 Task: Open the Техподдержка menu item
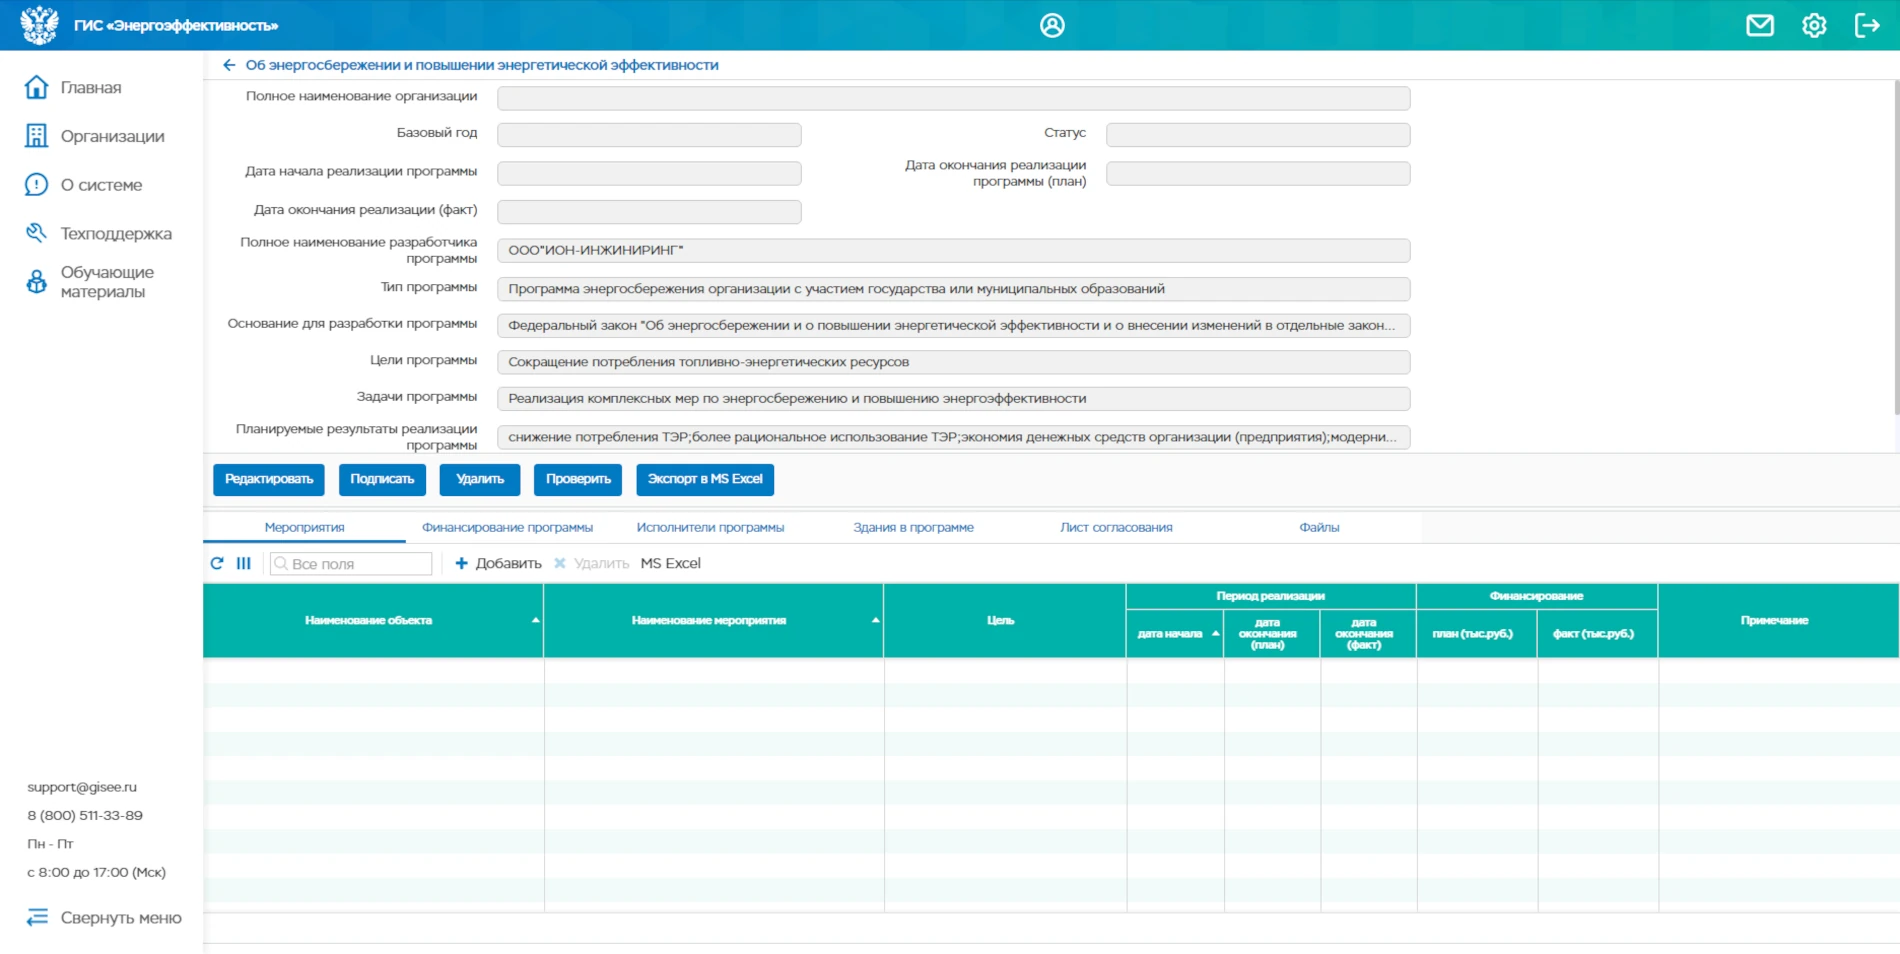pos(116,233)
